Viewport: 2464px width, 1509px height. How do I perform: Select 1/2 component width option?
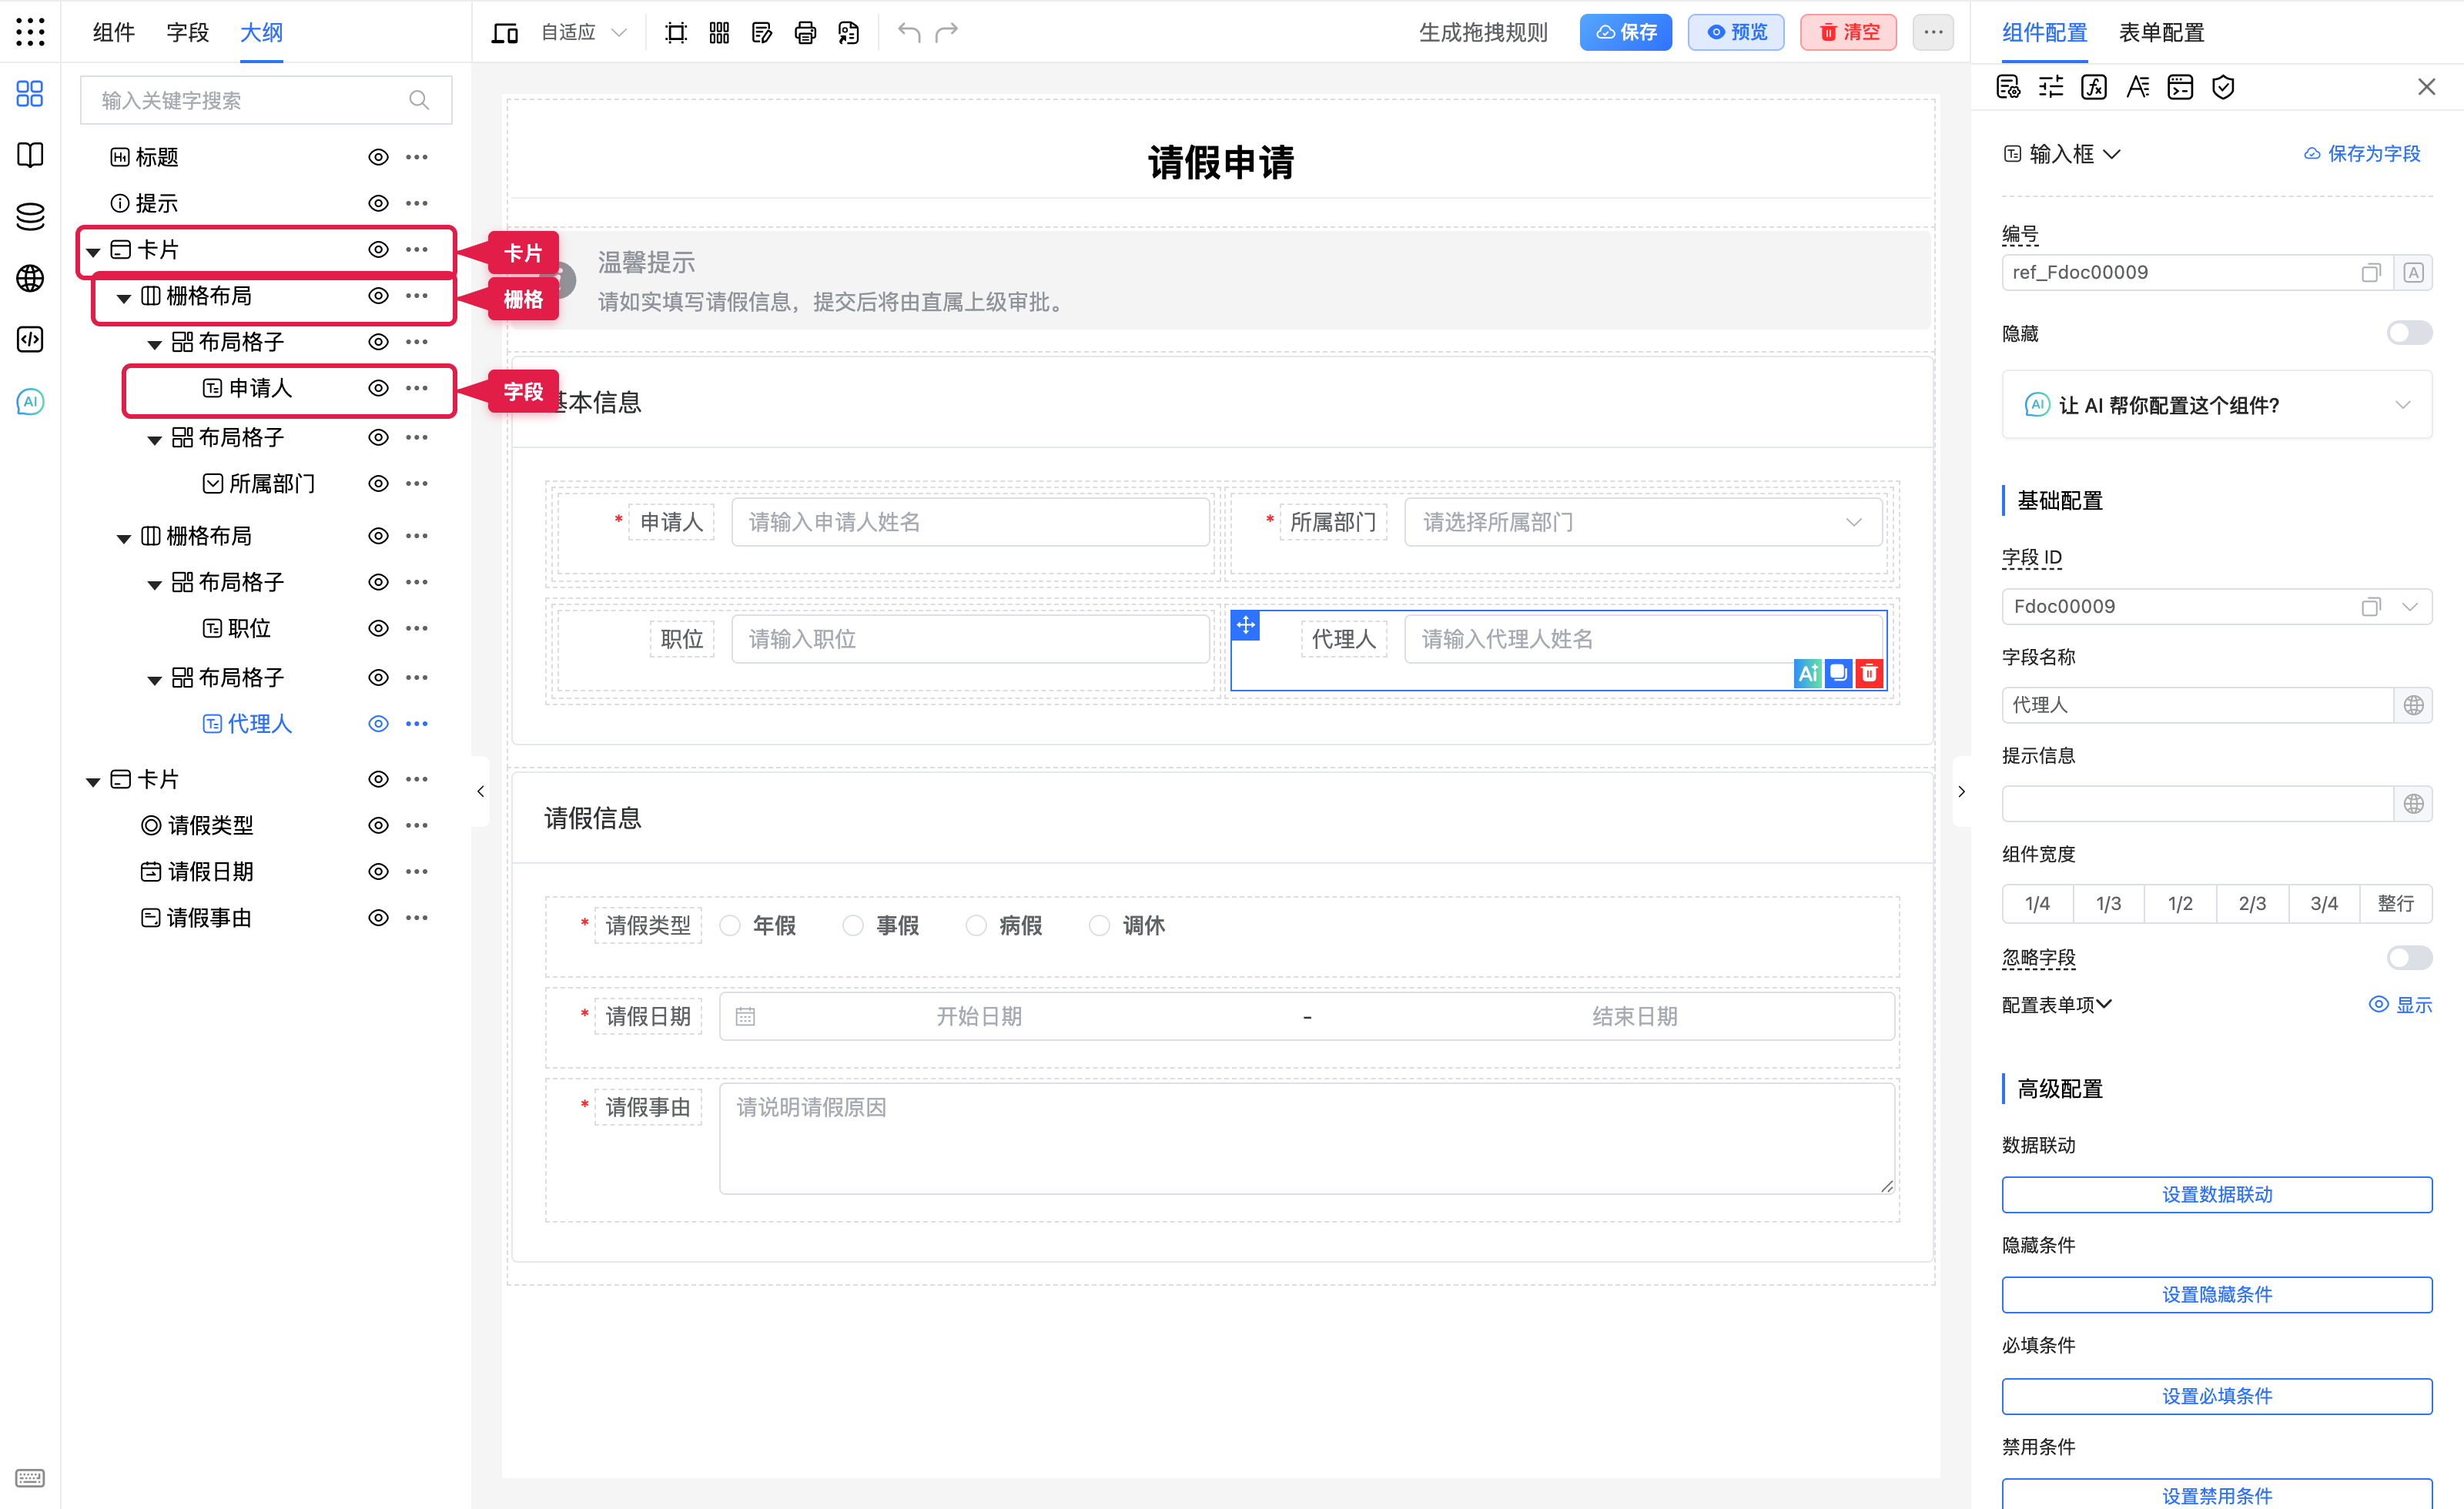pos(2180,904)
